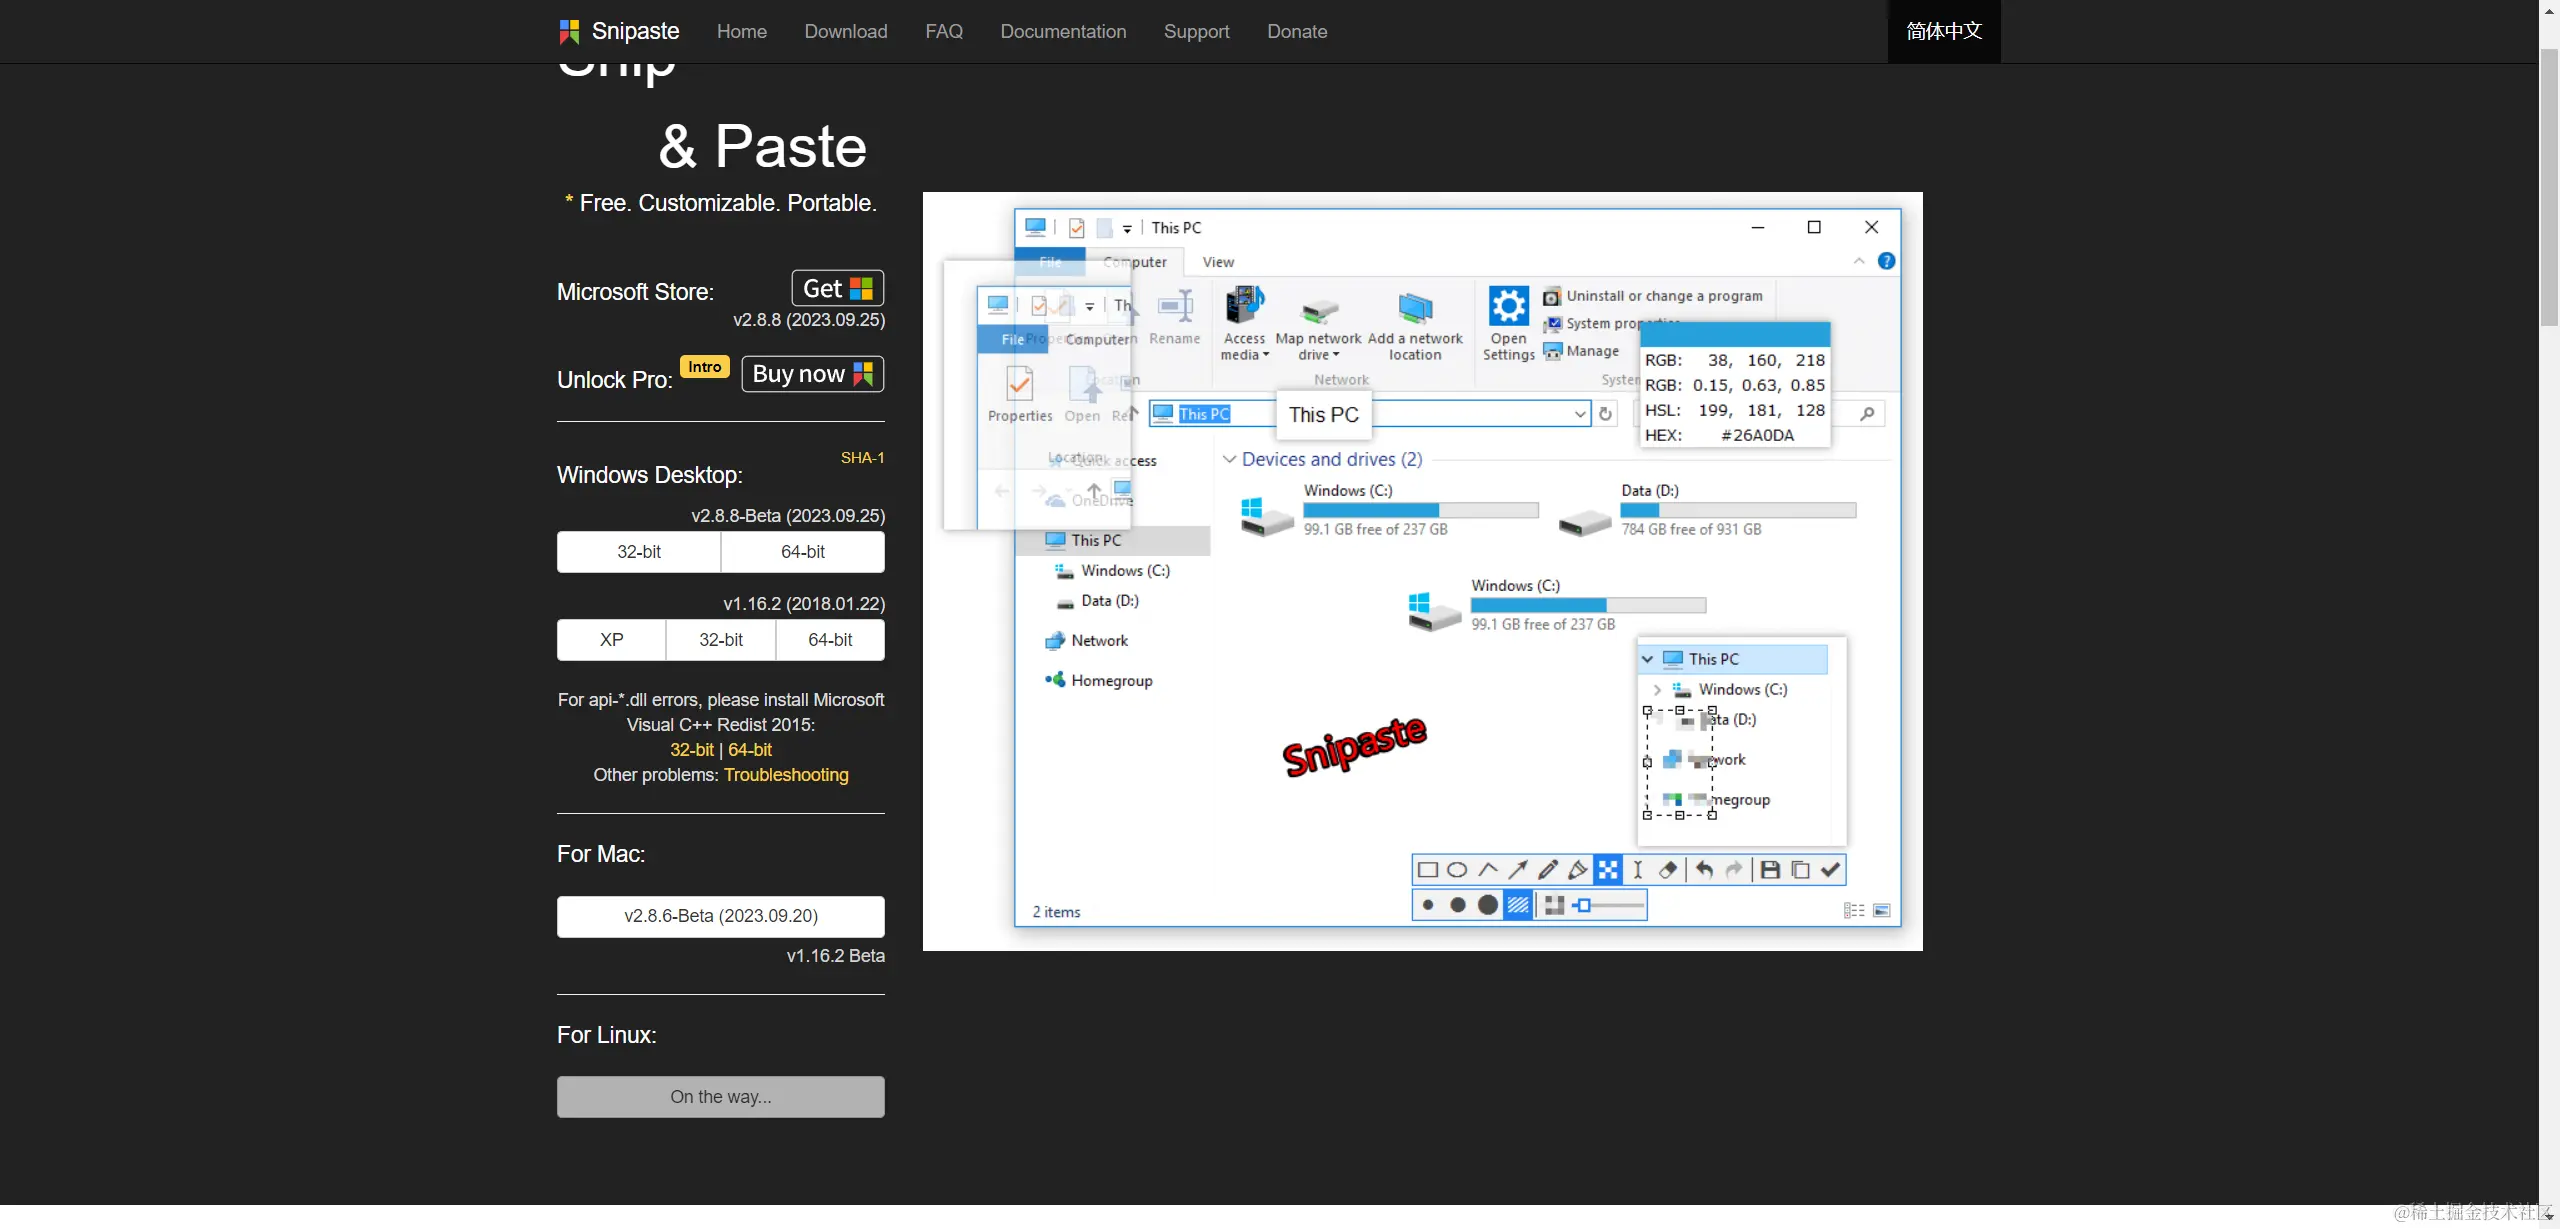Click the blue Open Settings gear icon

point(1508,306)
